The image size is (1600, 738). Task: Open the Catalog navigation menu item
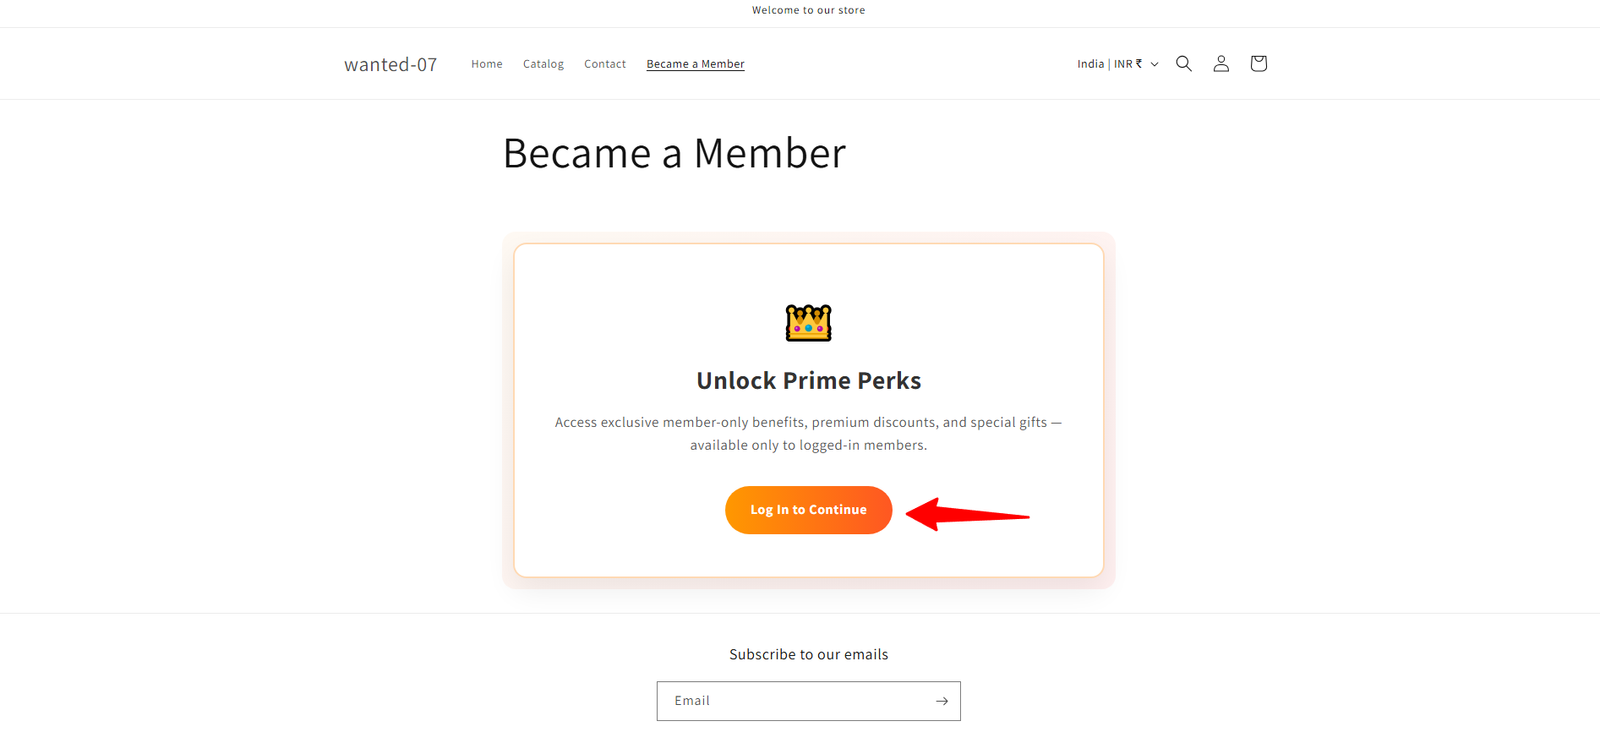(x=543, y=63)
